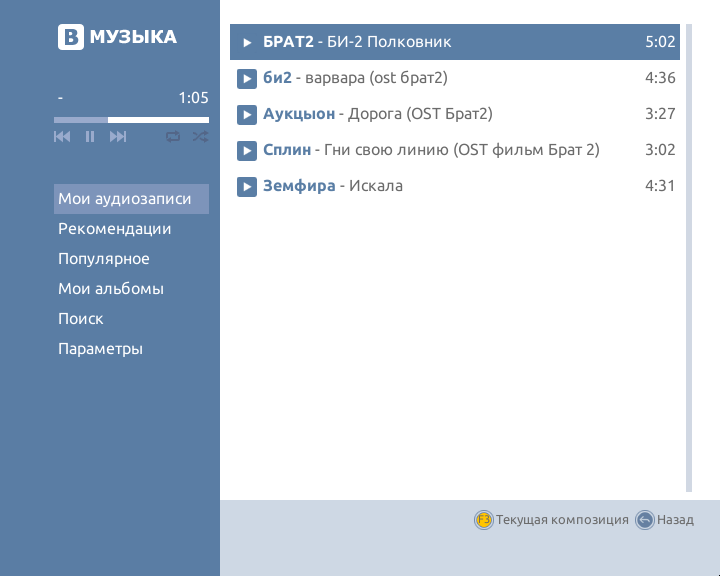Click the Назад label
This screenshot has height=576, width=720.
[675, 520]
